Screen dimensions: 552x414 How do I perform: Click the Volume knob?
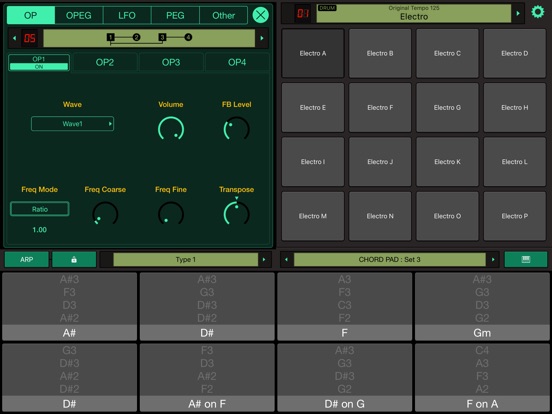coord(171,129)
